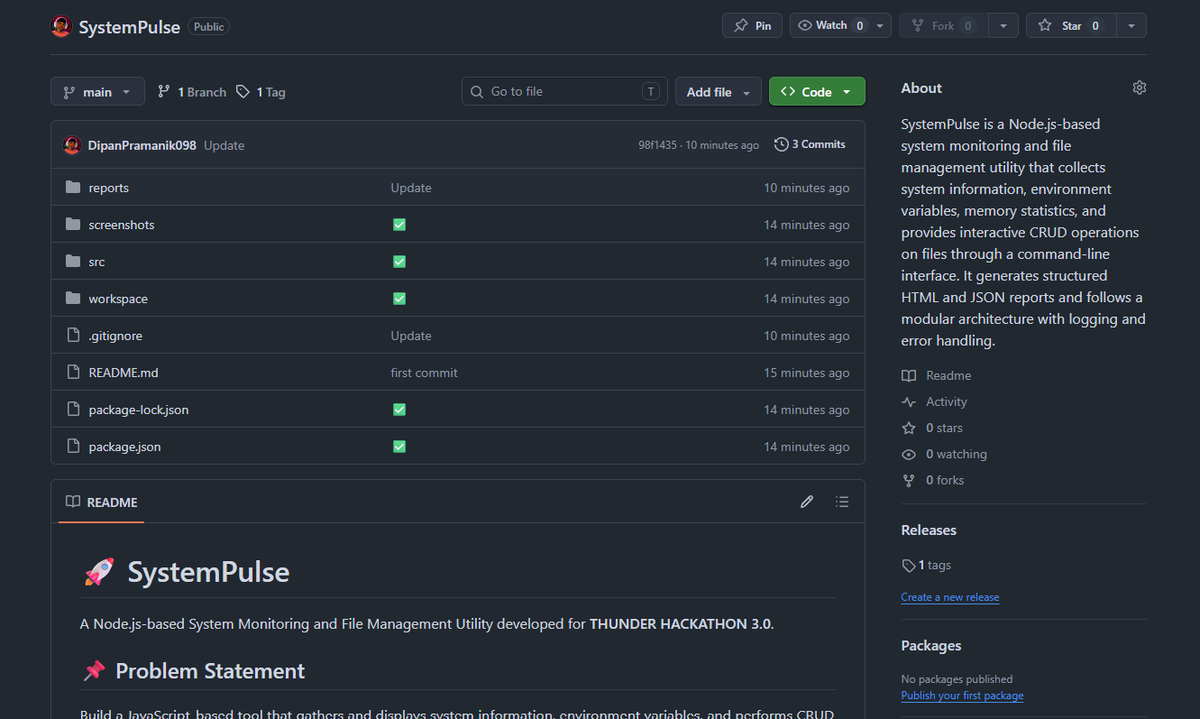Pin the repository with Pin button

[x=752, y=26]
